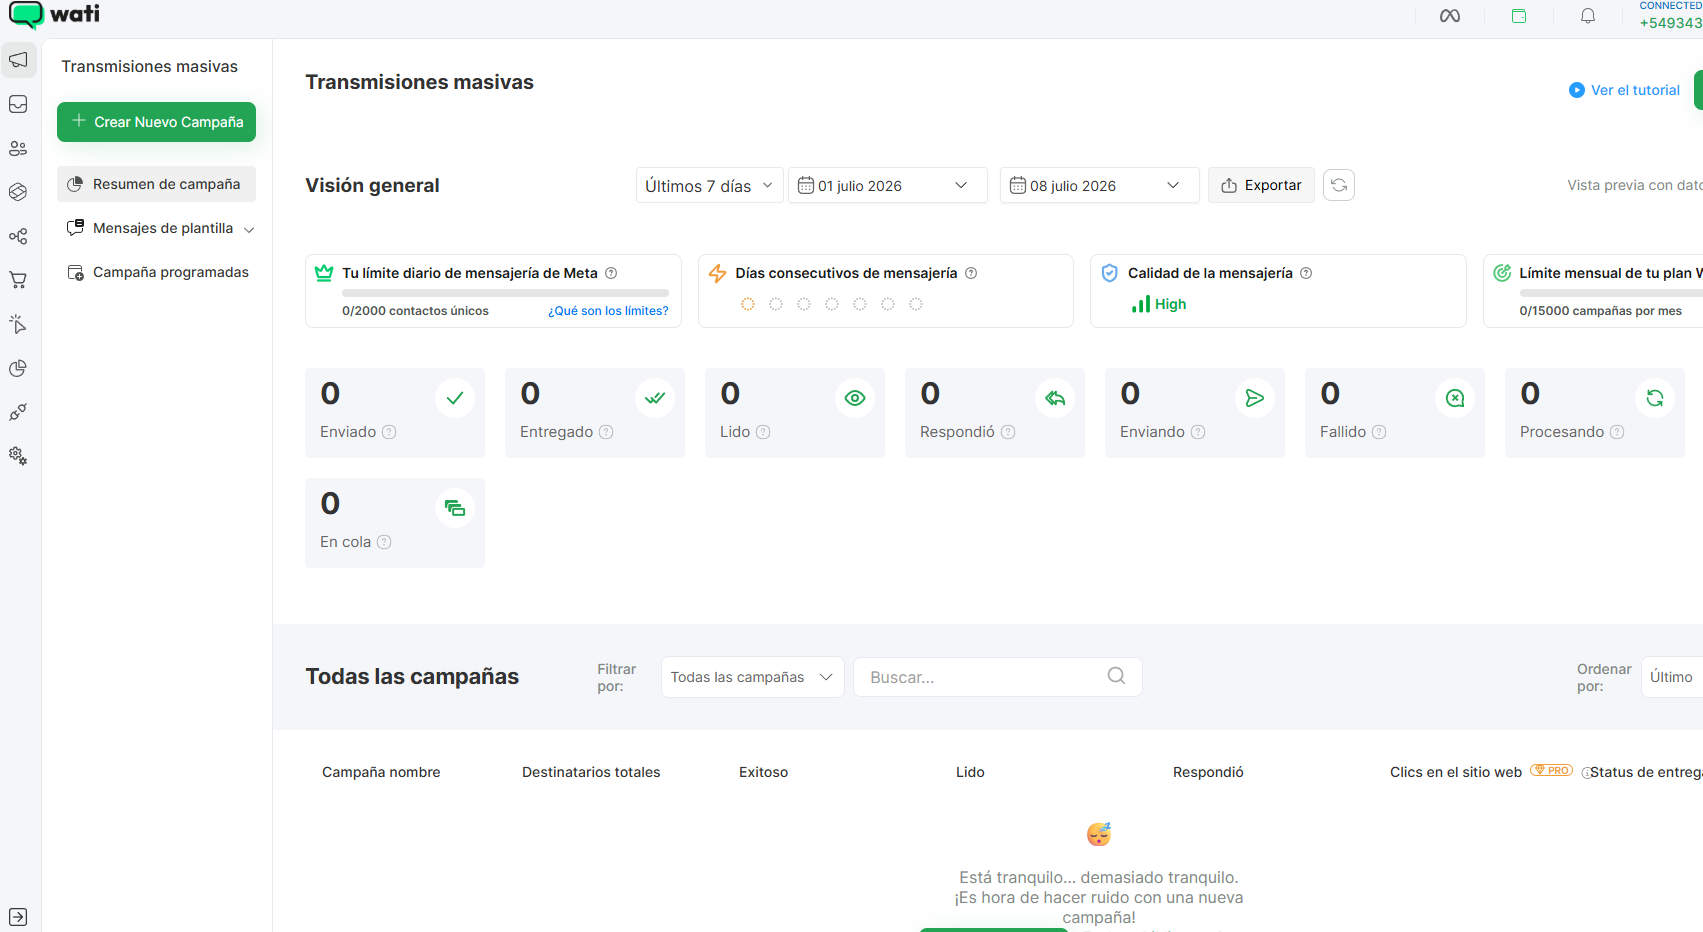Click the High quality rating indicator
The height and width of the screenshot is (932, 1703).
click(x=1159, y=304)
